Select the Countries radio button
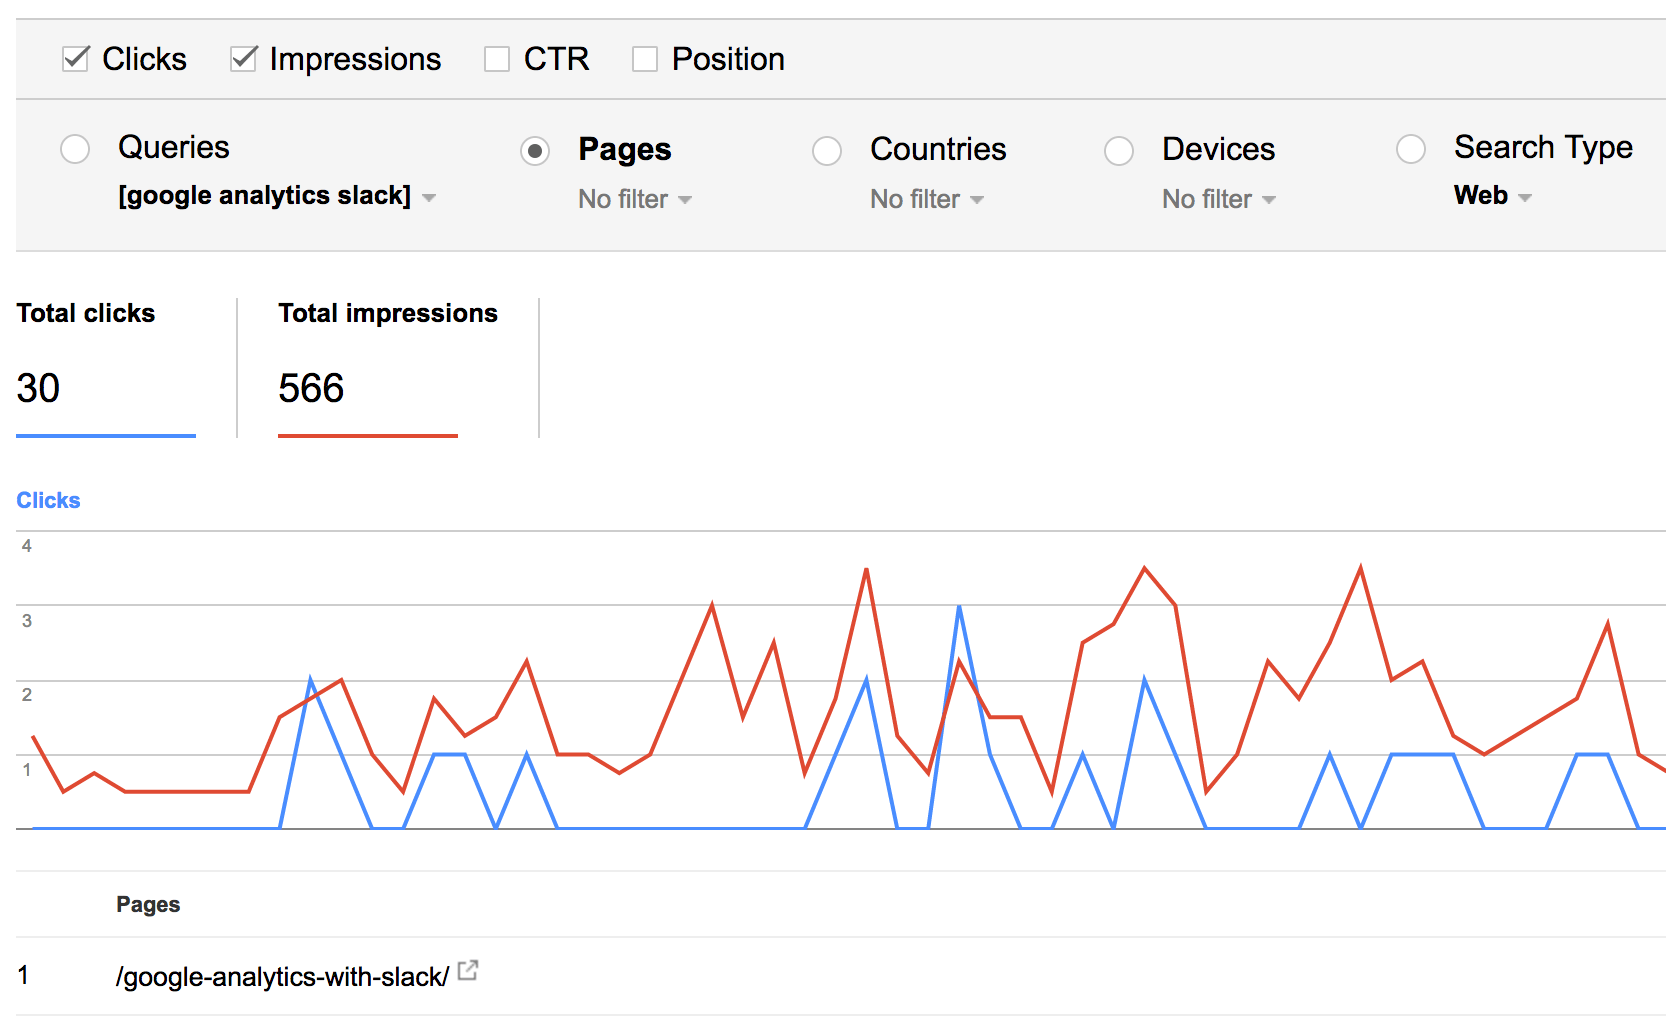Screen dimensions: 1666x1028 point(827,151)
